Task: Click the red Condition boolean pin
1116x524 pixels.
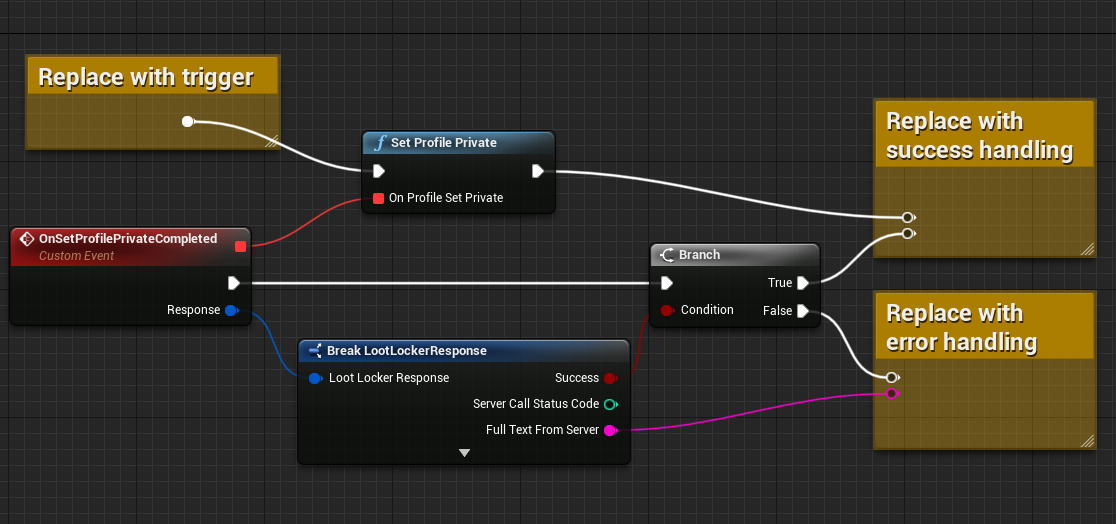Action: coord(667,310)
